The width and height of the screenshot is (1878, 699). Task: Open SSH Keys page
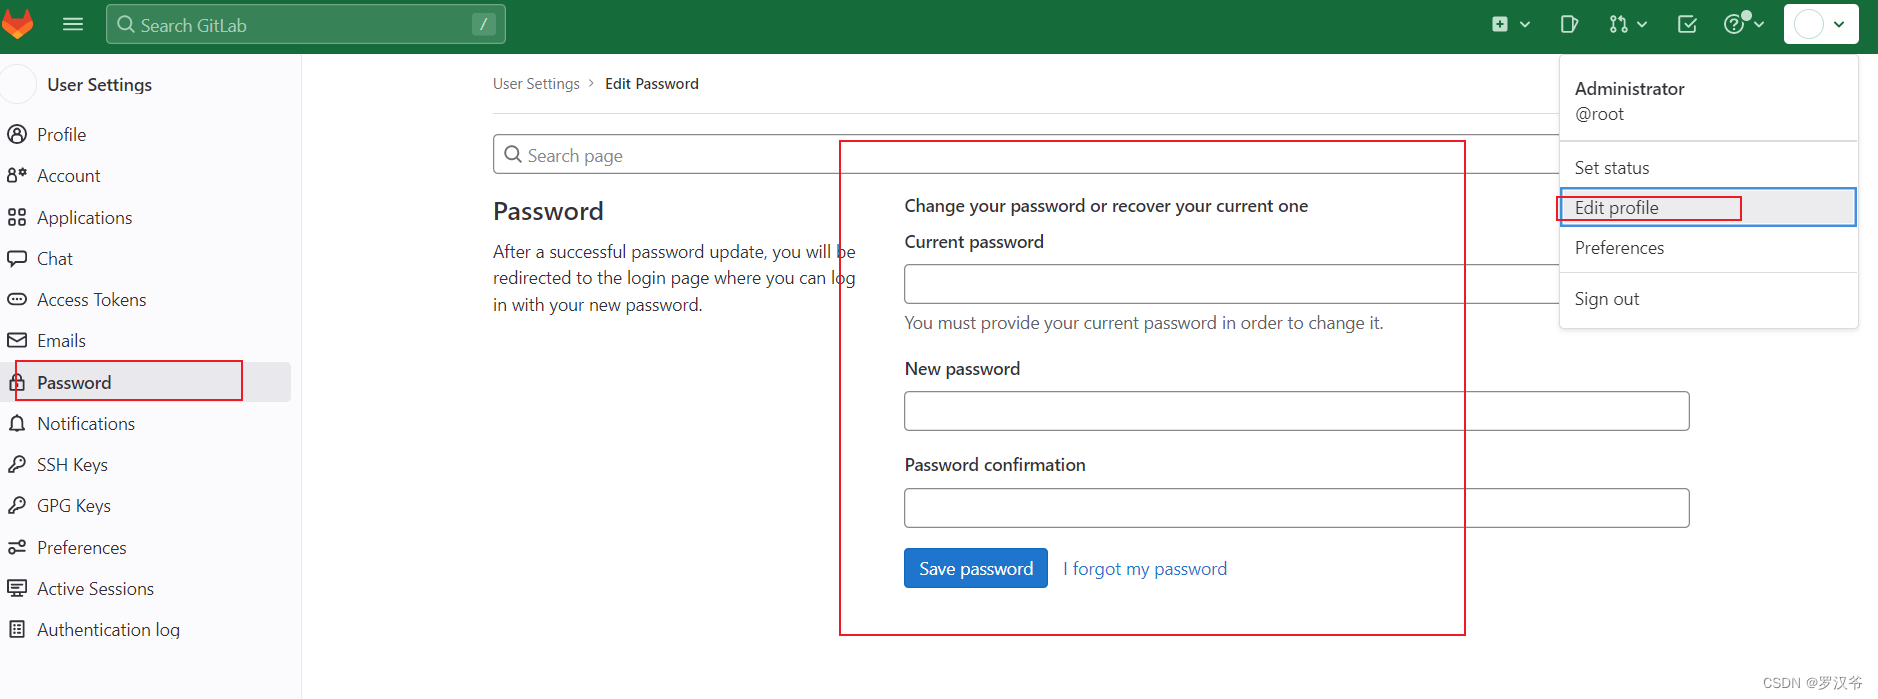(x=72, y=464)
